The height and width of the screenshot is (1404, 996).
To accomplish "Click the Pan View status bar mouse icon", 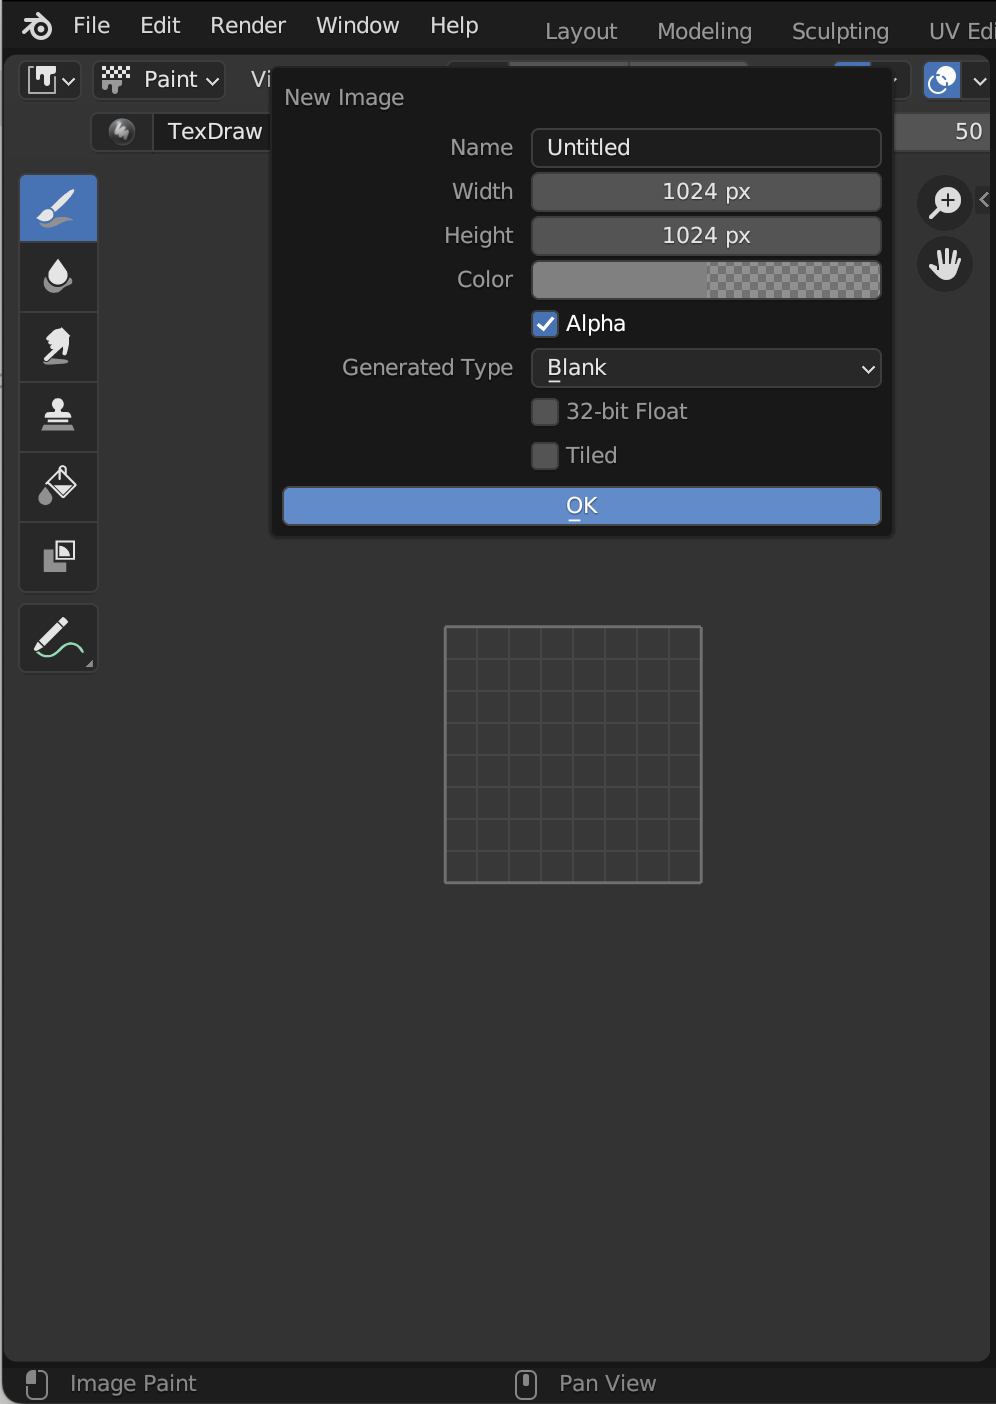I will (526, 1384).
